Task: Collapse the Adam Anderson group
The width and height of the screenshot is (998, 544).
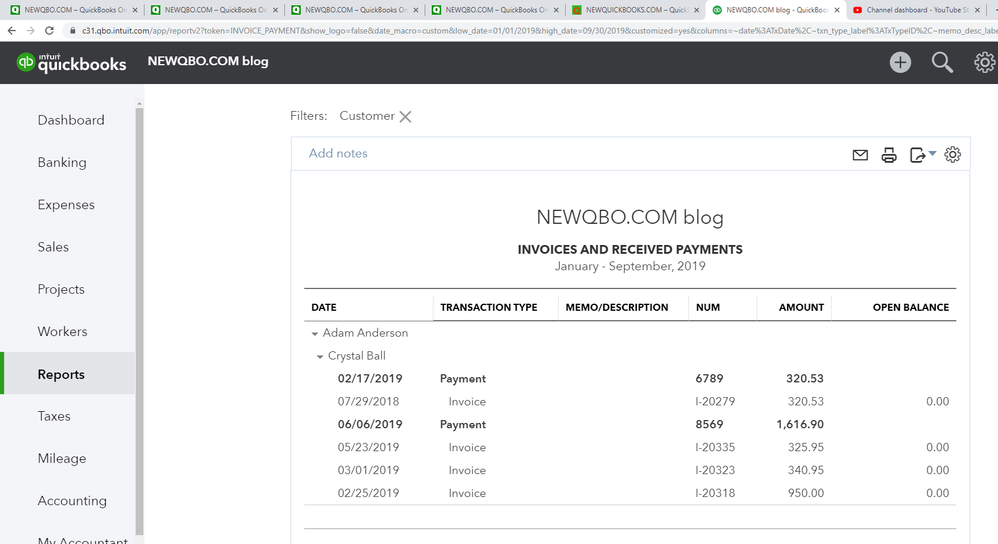Action: [x=314, y=333]
